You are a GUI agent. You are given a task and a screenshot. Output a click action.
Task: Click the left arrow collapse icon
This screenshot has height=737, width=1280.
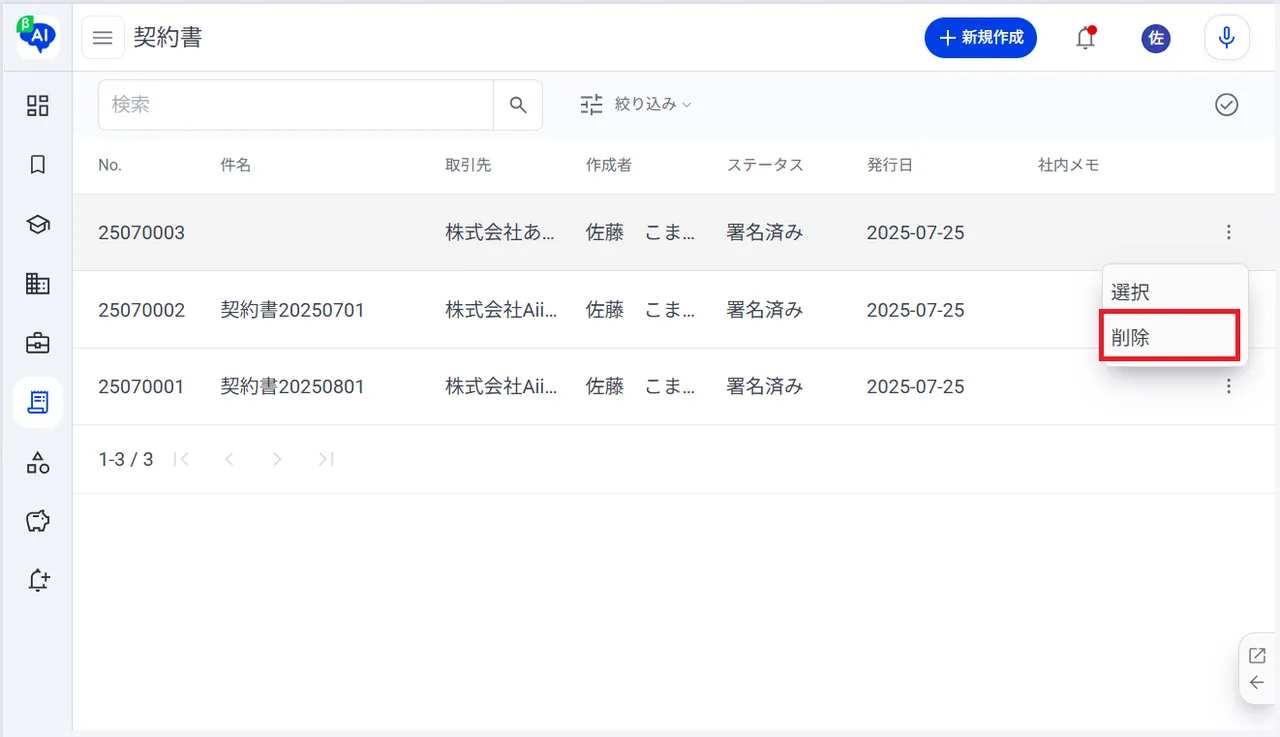pyautogui.click(x=1257, y=683)
